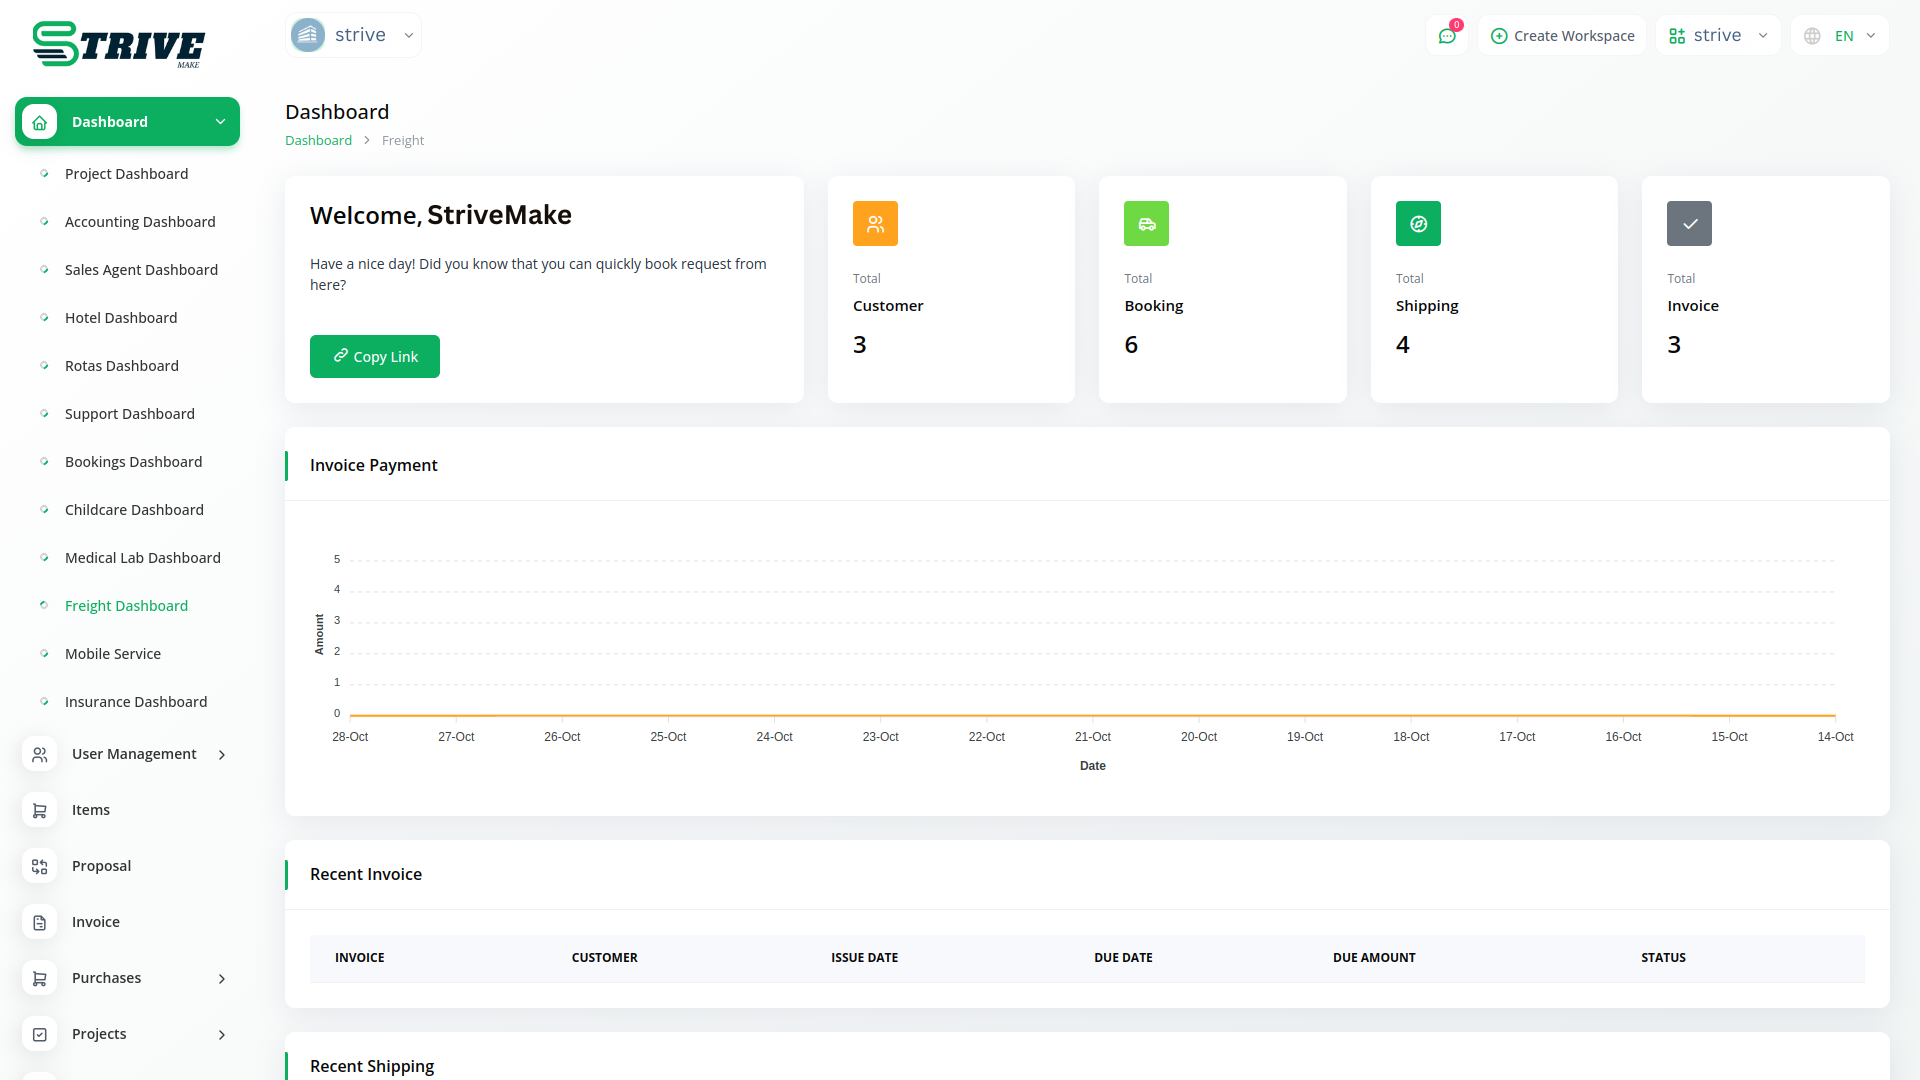Collapse the Dashboard sidebar menu
The image size is (1920, 1080).
(220, 122)
